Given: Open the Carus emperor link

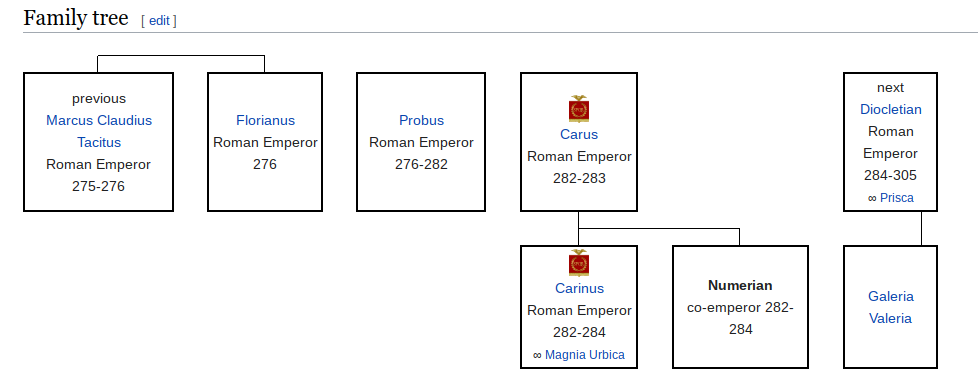Looking at the screenshot, I should [579, 135].
